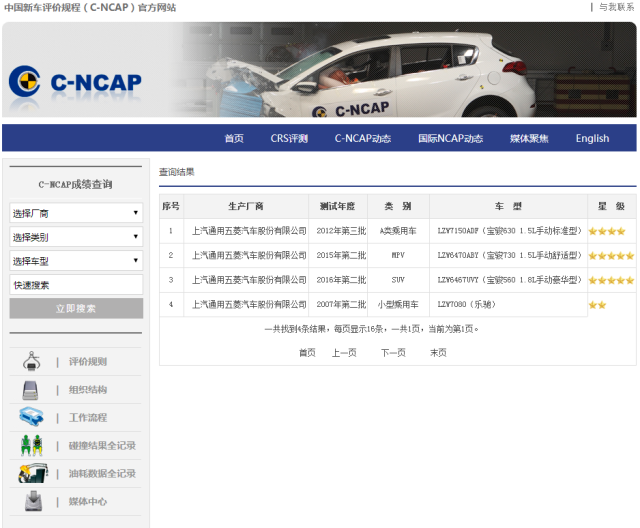Screen dimensions: 640x528
Task: Click the 与我联系 link at top right
Action: click(x=616, y=7)
